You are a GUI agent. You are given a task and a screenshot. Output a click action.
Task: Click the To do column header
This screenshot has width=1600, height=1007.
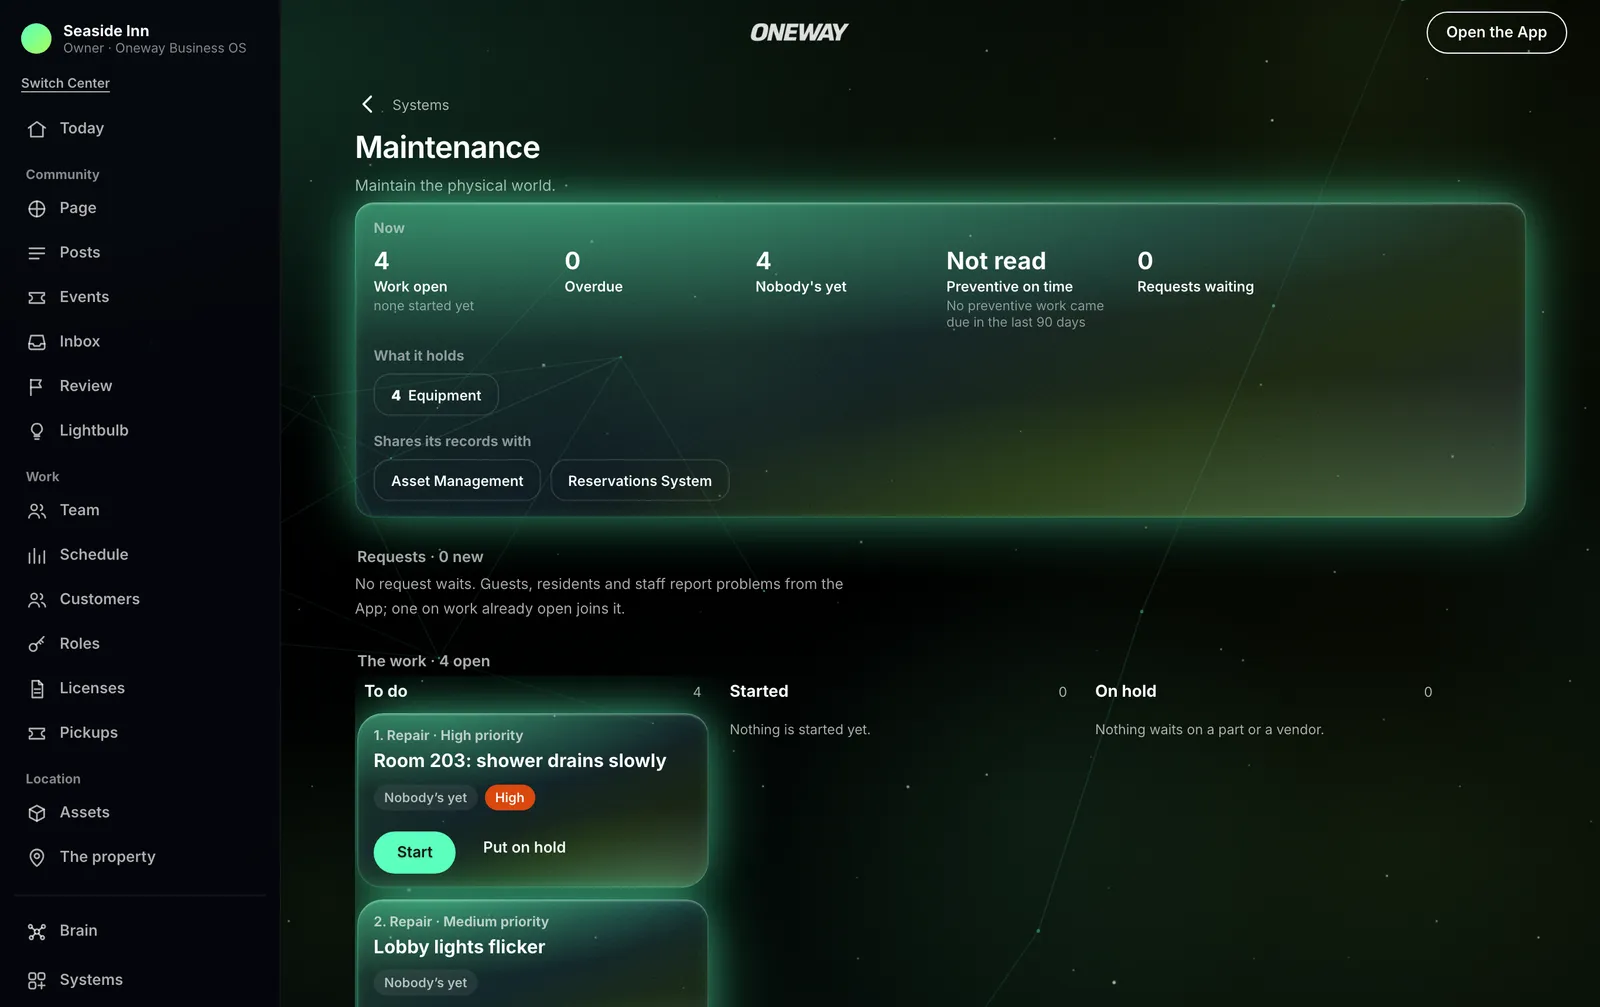pyautogui.click(x=386, y=691)
